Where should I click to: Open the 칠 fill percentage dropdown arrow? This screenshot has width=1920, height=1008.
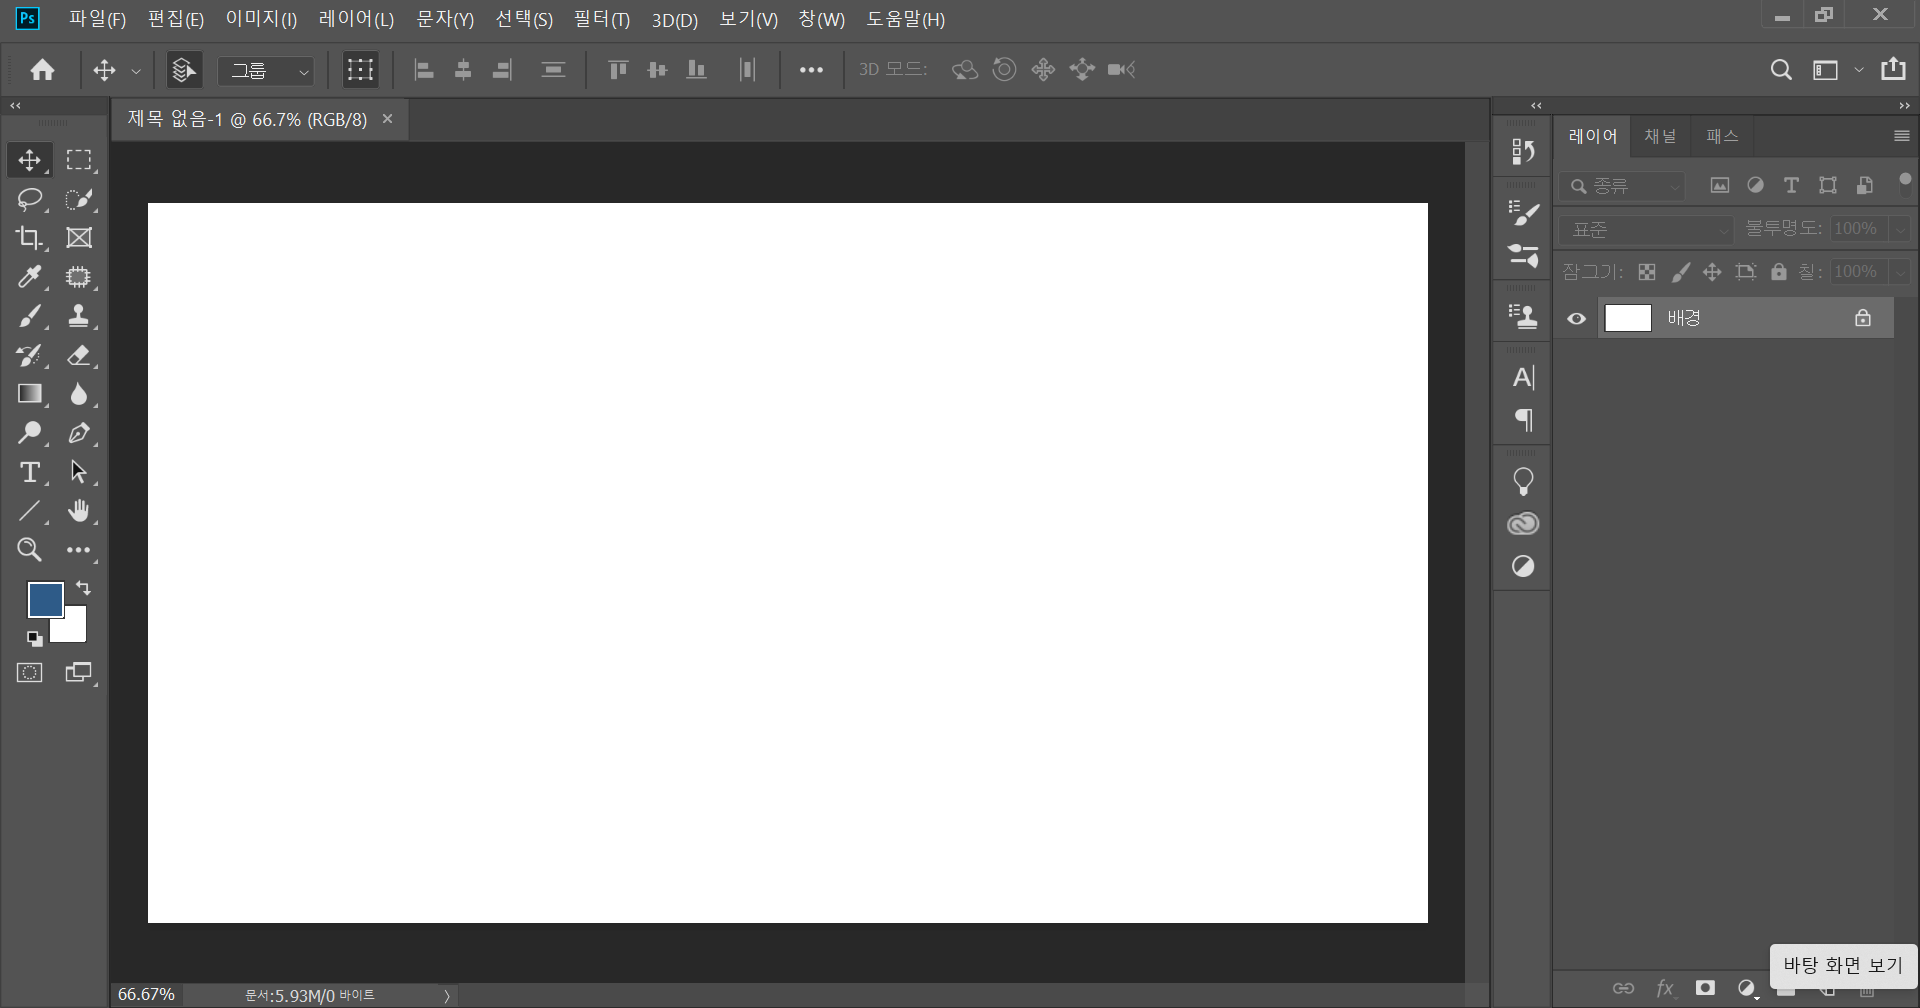coord(1901,272)
